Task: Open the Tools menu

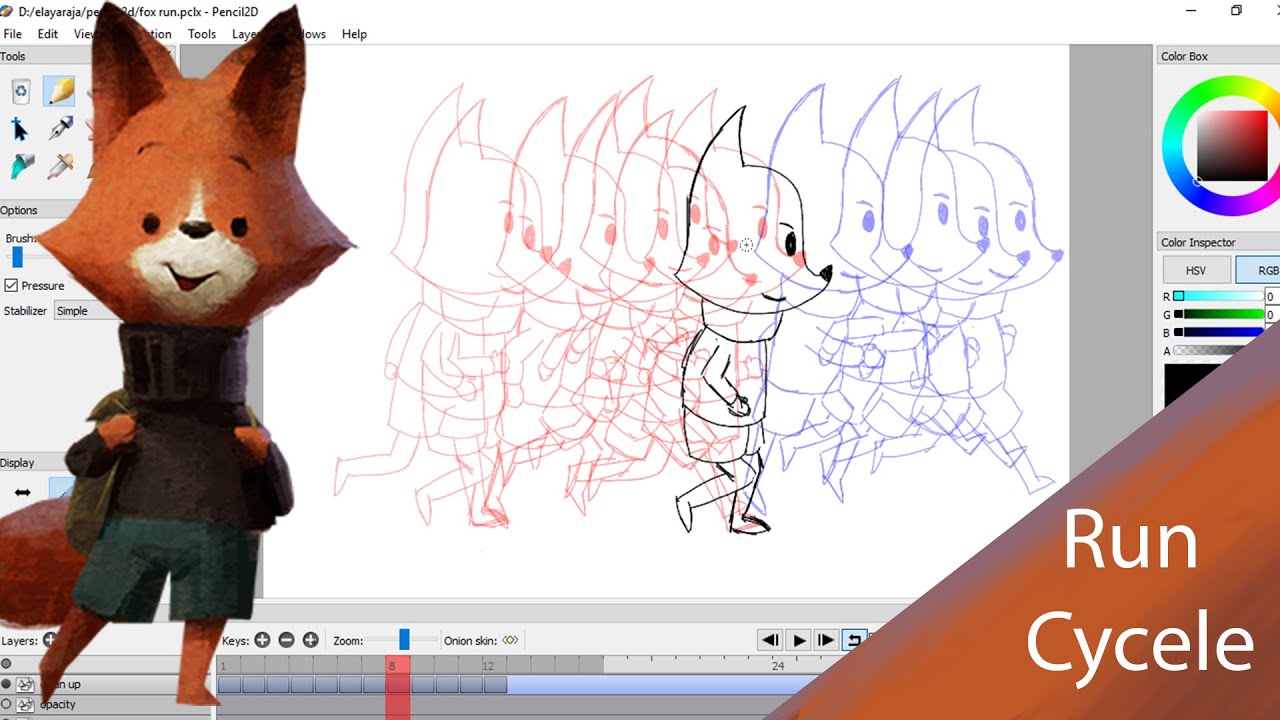Action: click(202, 34)
